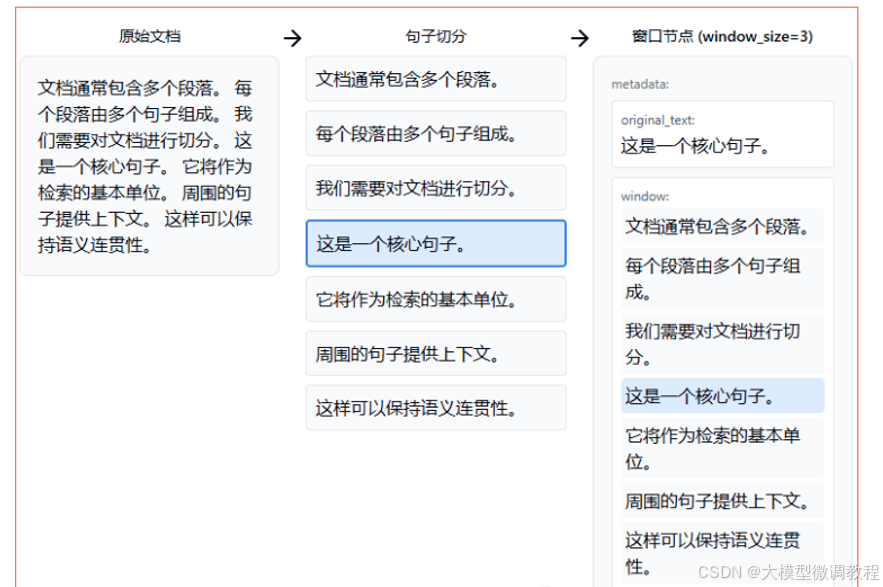Viewport: 883px width, 587px height.
Task: Click the window list item 周围的句子提供上下文
Action: pyautogui.click(x=721, y=500)
